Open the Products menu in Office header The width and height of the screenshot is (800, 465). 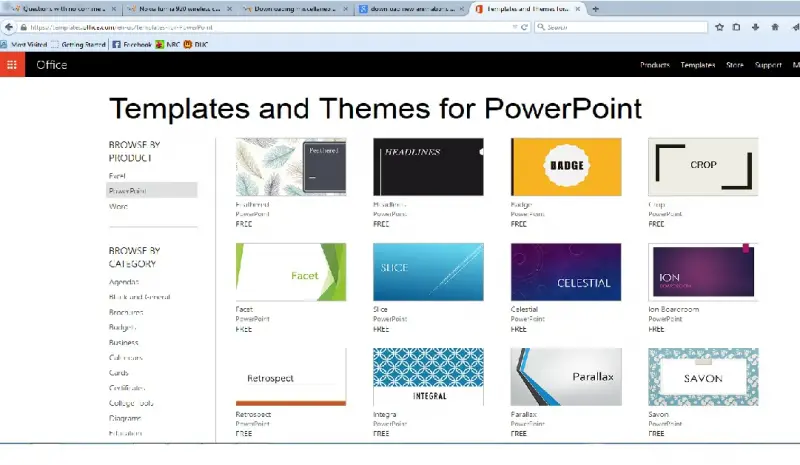coord(655,65)
